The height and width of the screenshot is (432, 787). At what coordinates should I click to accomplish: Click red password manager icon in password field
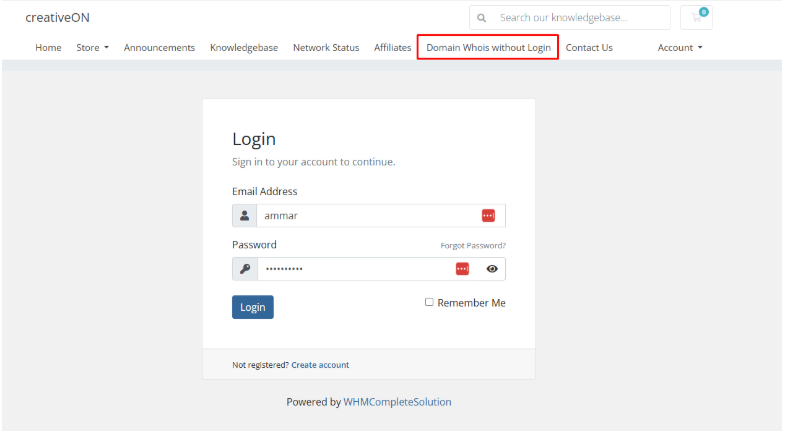462,269
